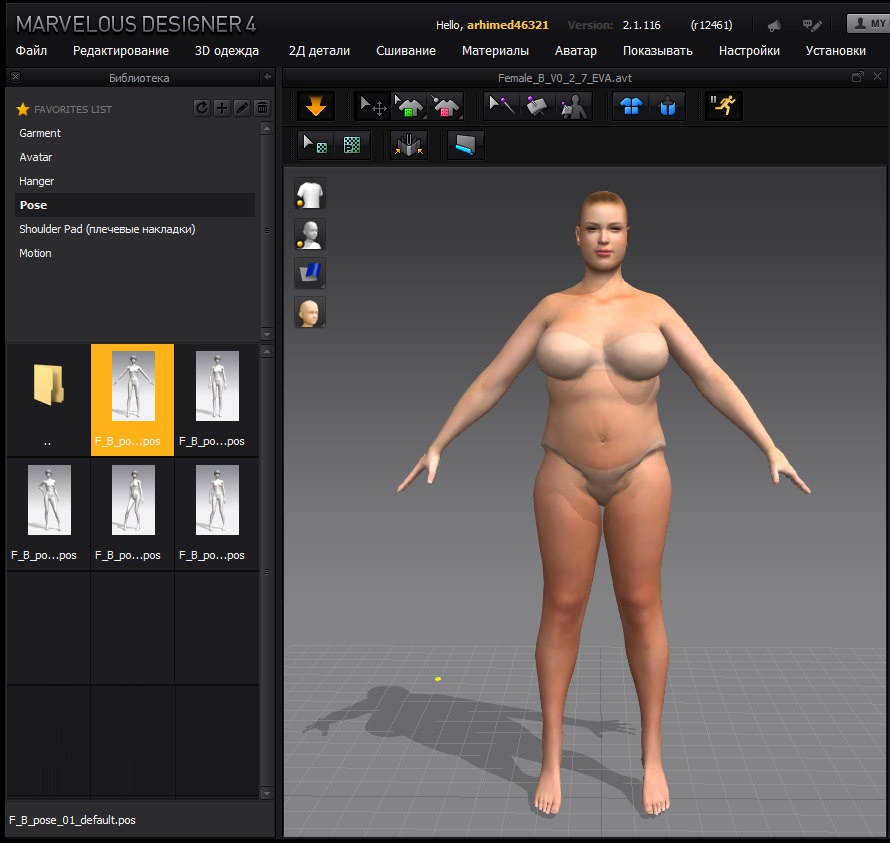Toggle garment display with white T-shirt icon
The image size is (890, 843).
tap(310, 194)
